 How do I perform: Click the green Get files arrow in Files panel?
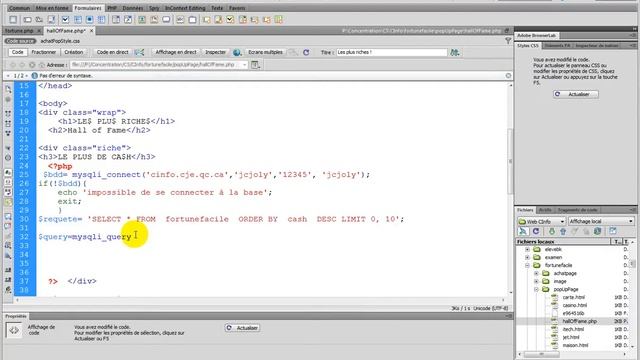click(551, 231)
